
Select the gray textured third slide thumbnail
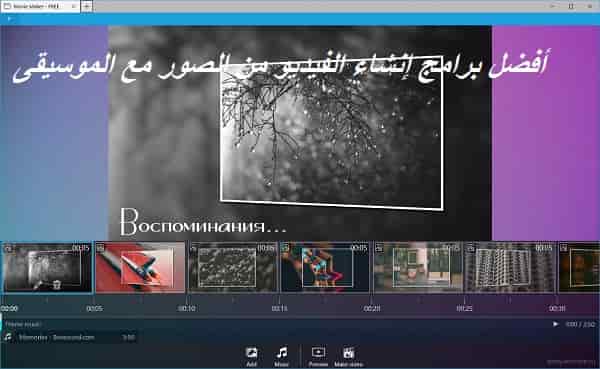(x=233, y=268)
